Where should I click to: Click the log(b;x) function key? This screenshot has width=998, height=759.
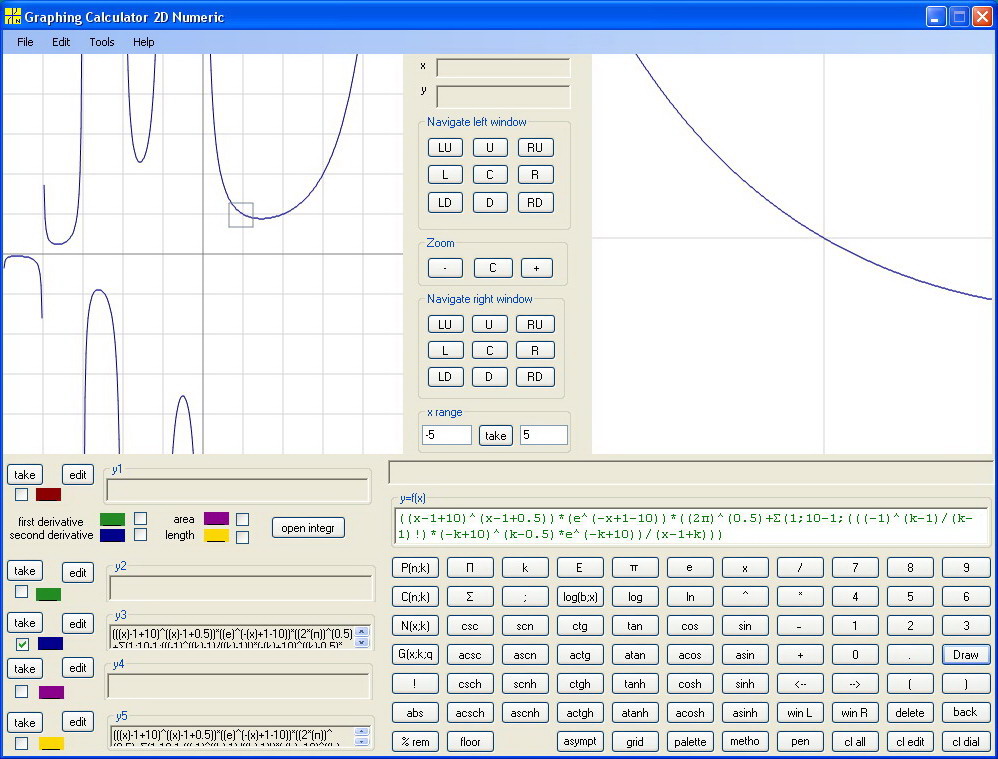point(580,597)
